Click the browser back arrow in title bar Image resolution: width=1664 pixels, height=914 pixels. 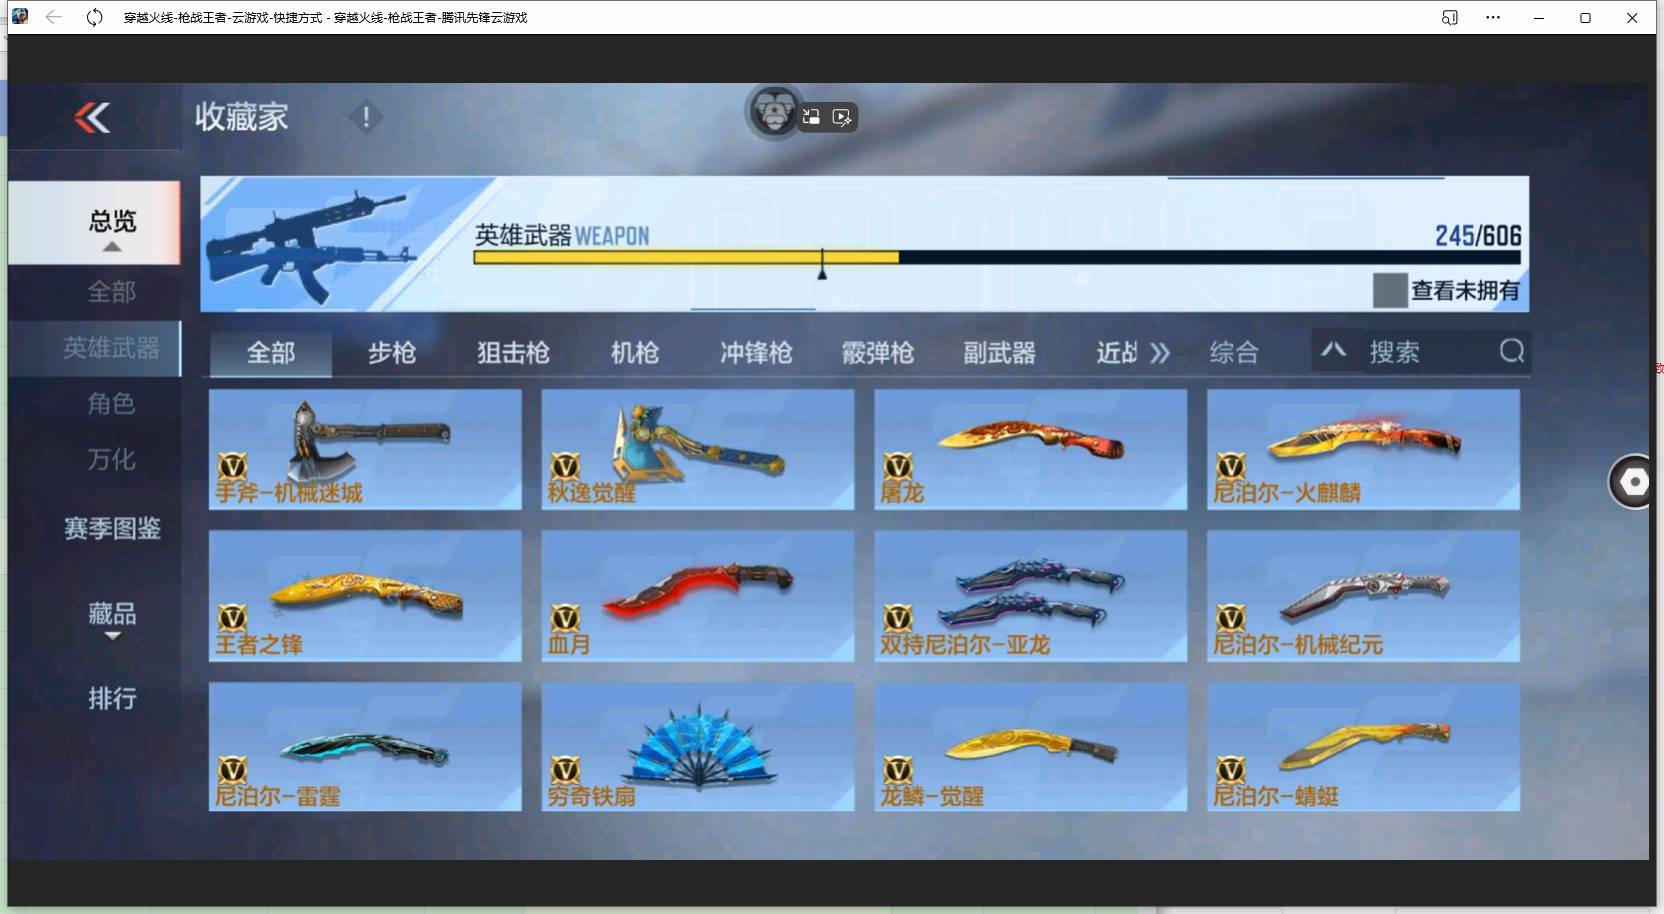pos(54,17)
